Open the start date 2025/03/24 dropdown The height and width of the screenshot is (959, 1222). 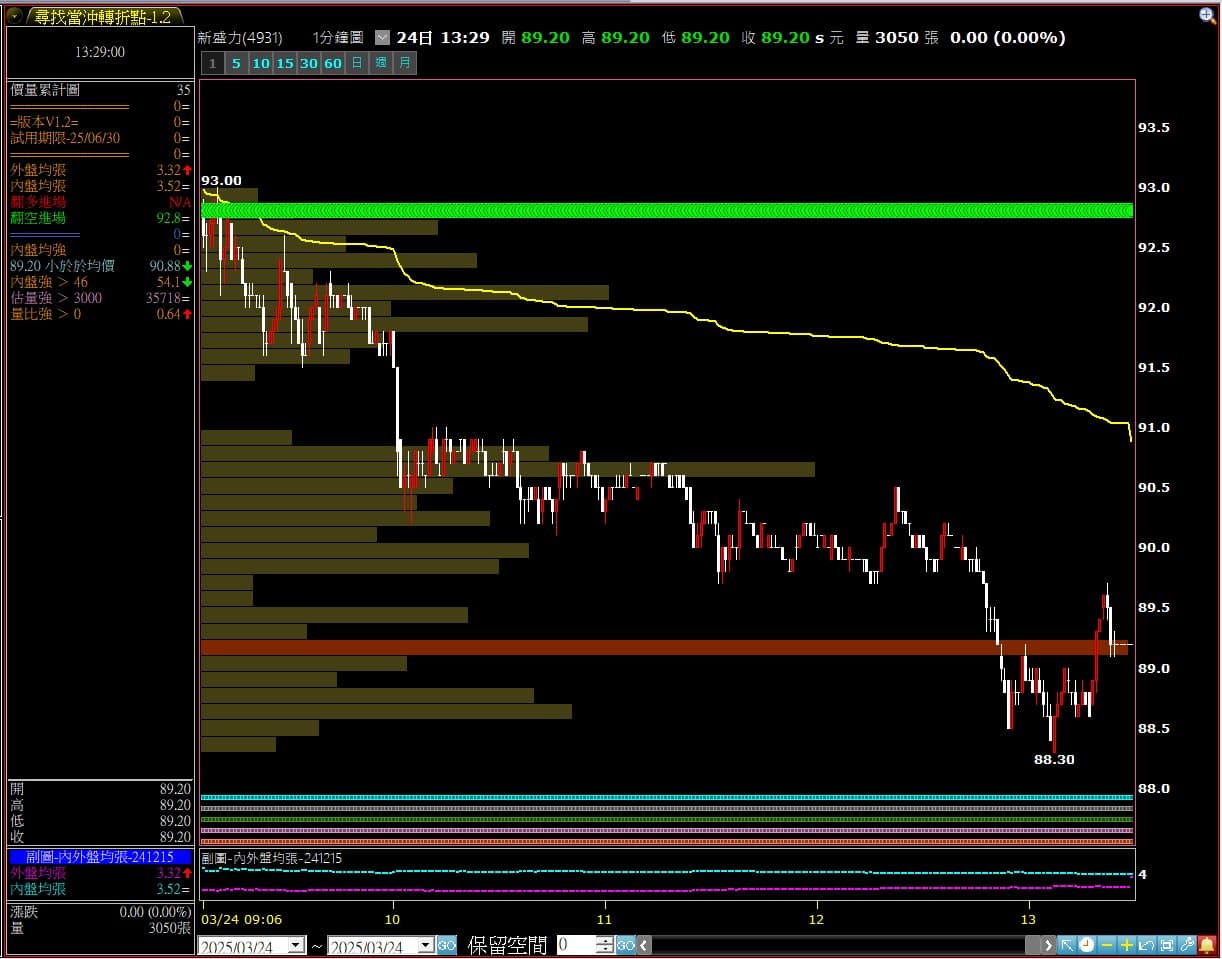(296, 945)
